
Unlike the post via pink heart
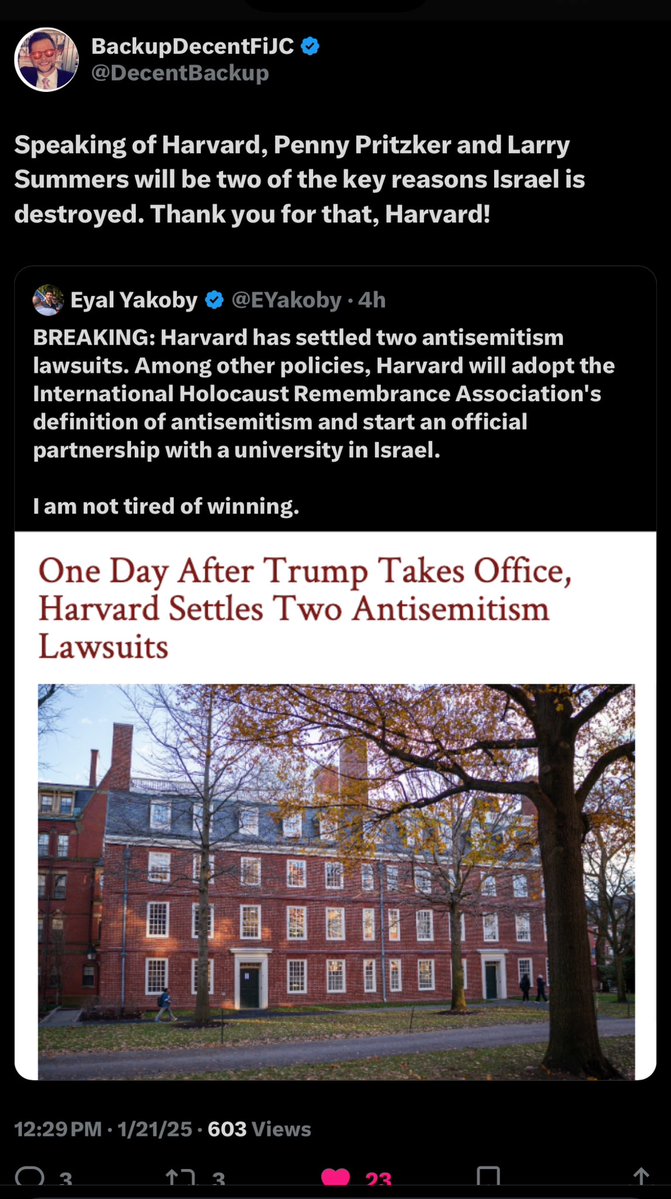tap(337, 1180)
